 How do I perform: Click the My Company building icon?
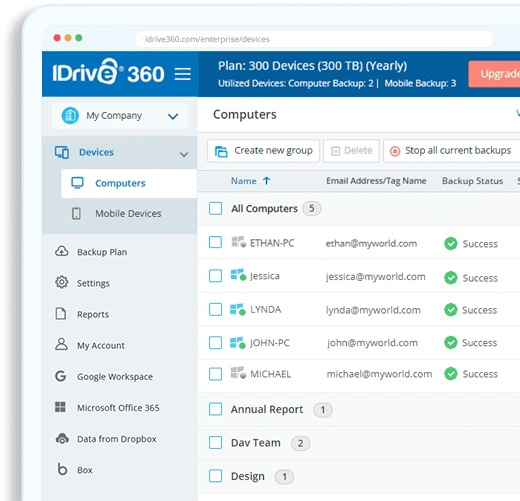tap(70, 115)
